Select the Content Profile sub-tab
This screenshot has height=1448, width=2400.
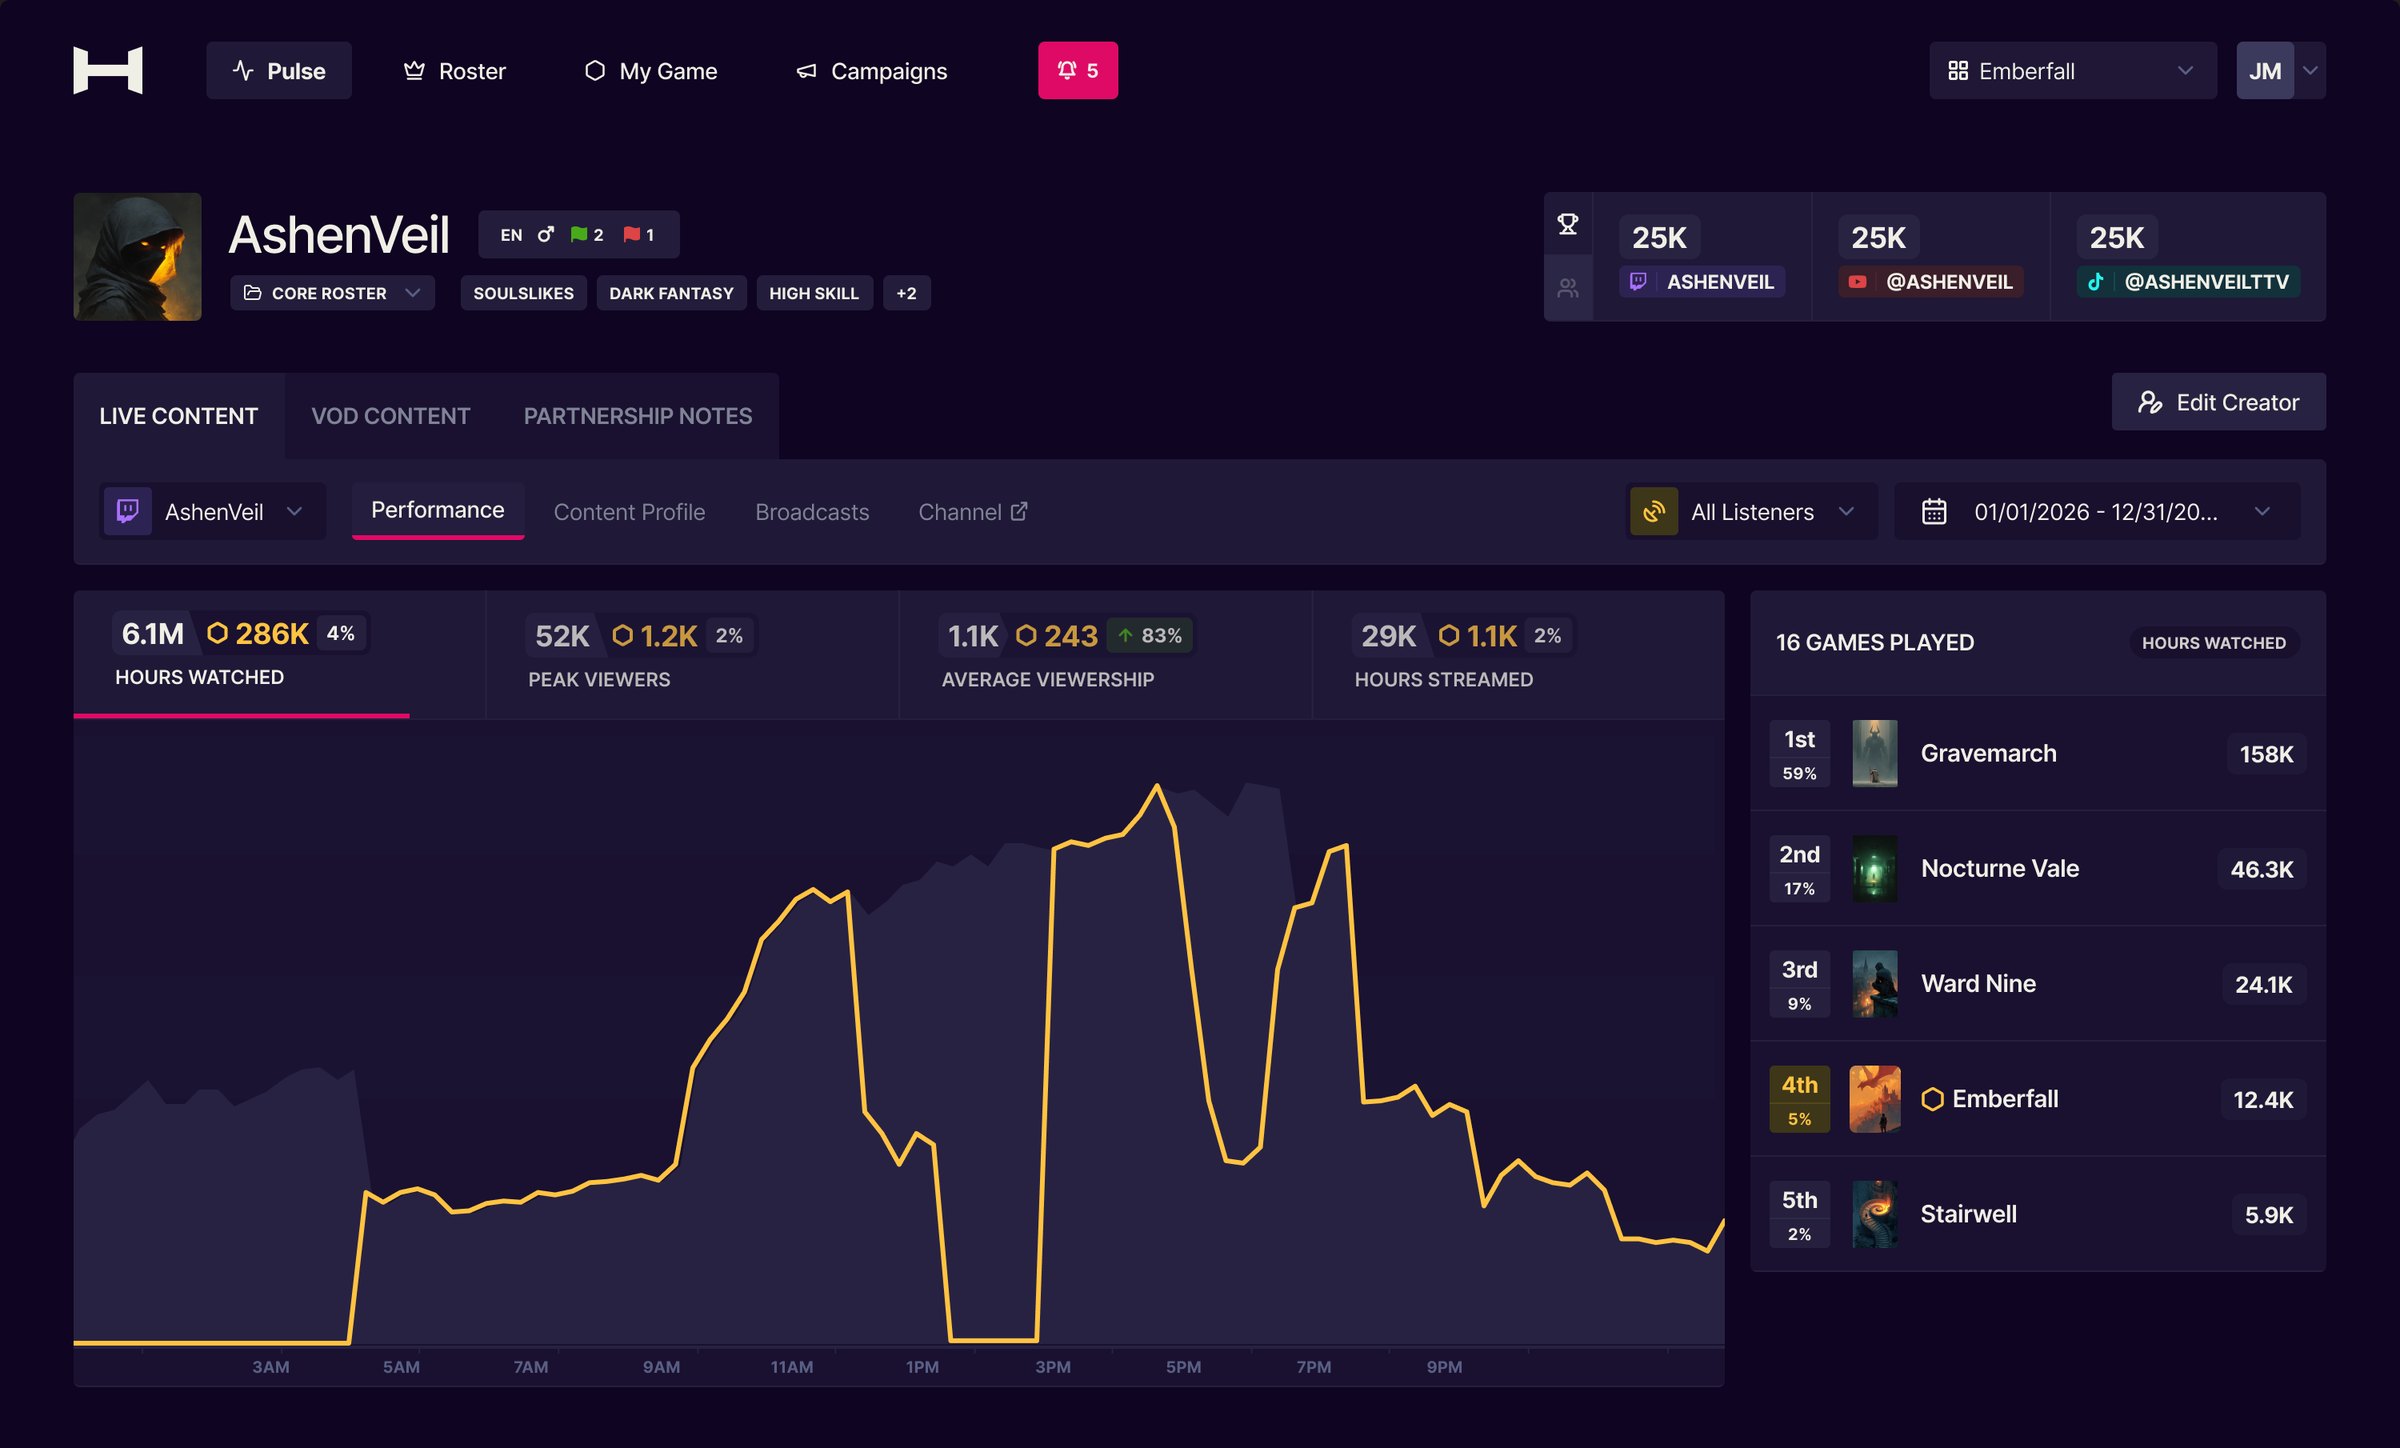(x=630, y=512)
